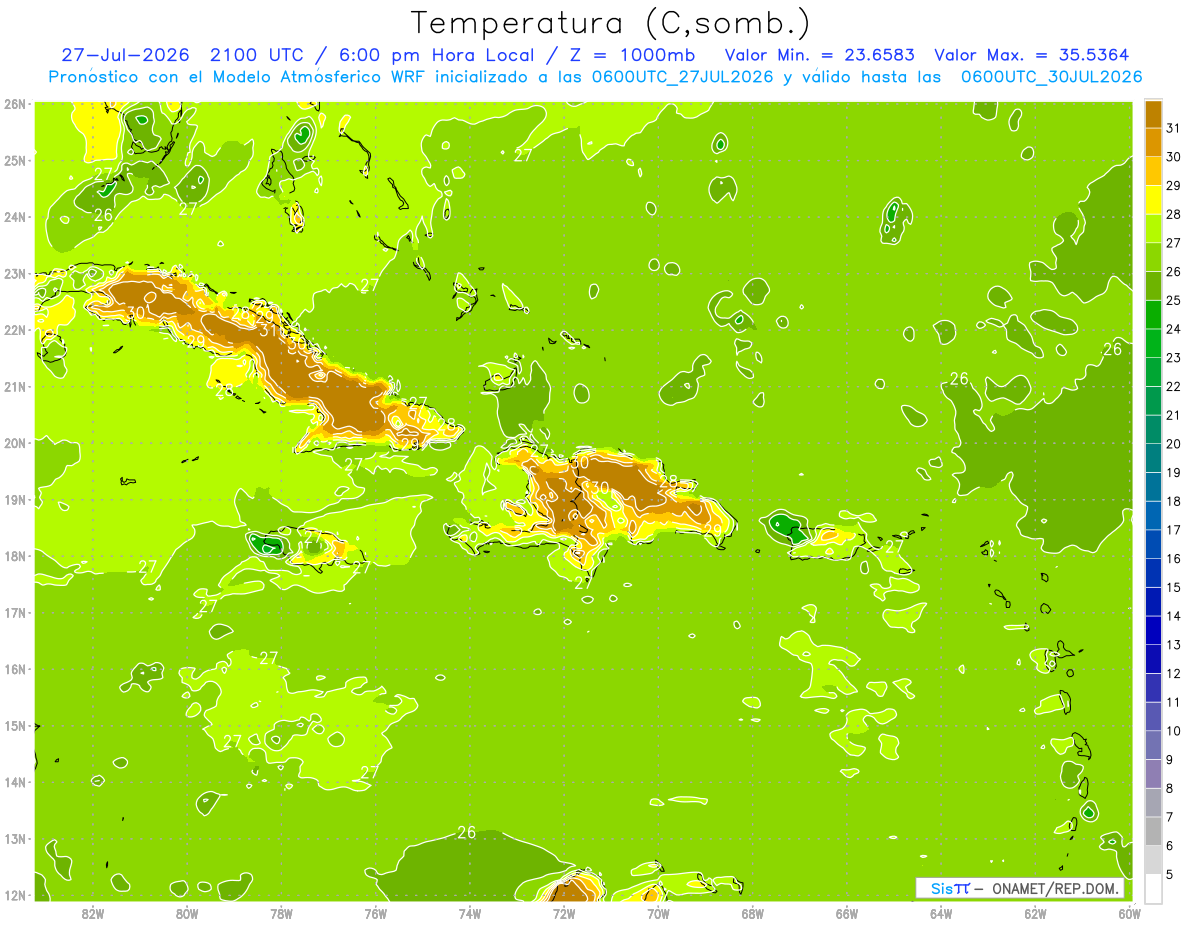Image resolution: width=1200 pixels, height=927 pixels.
Task: Click the "72W" longitude axis label
Action: (x=564, y=912)
